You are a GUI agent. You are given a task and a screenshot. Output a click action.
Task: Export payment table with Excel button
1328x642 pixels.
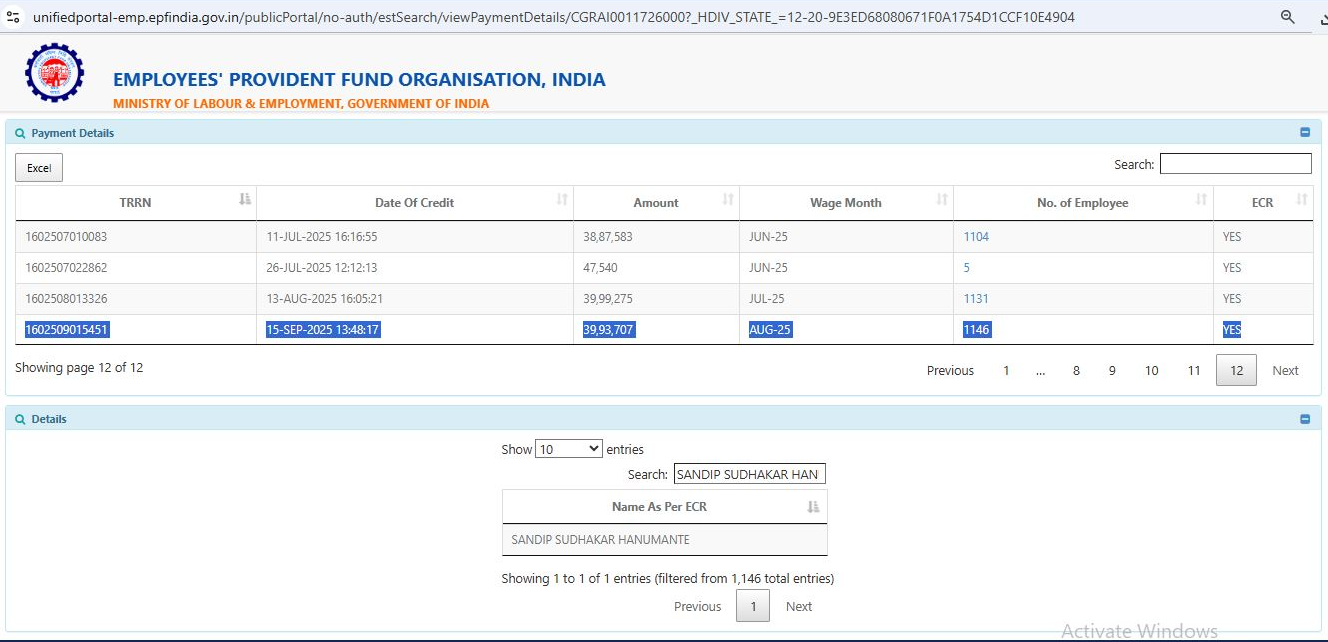(39, 168)
